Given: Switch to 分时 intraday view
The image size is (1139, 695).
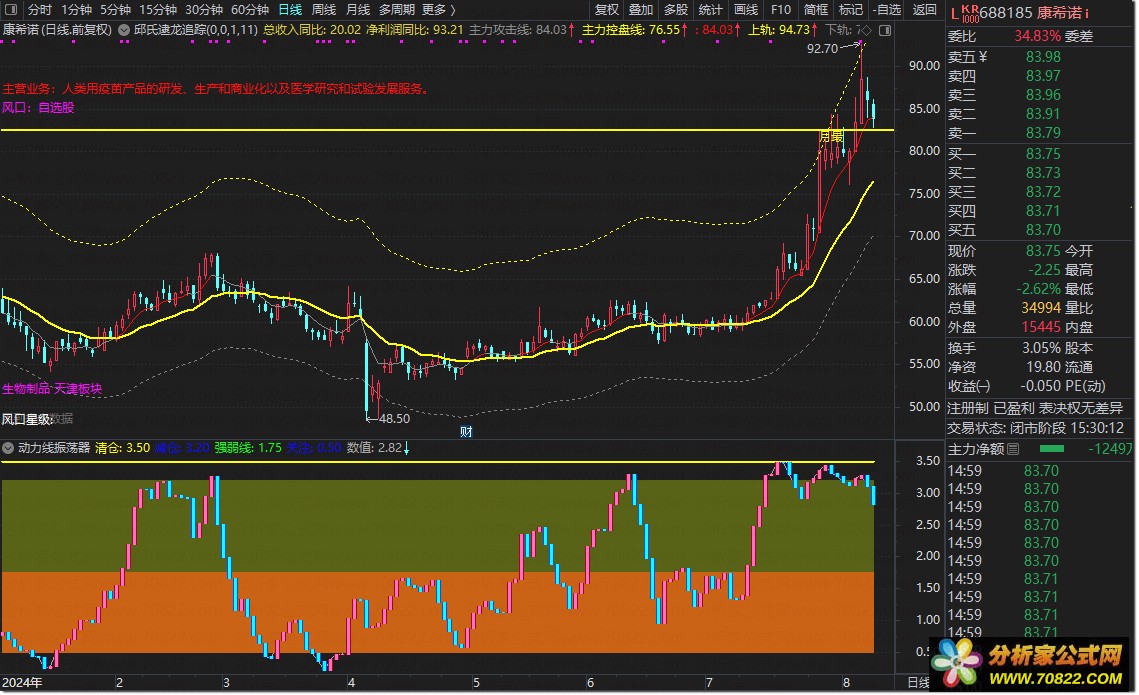Looking at the screenshot, I should [x=40, y=9].
